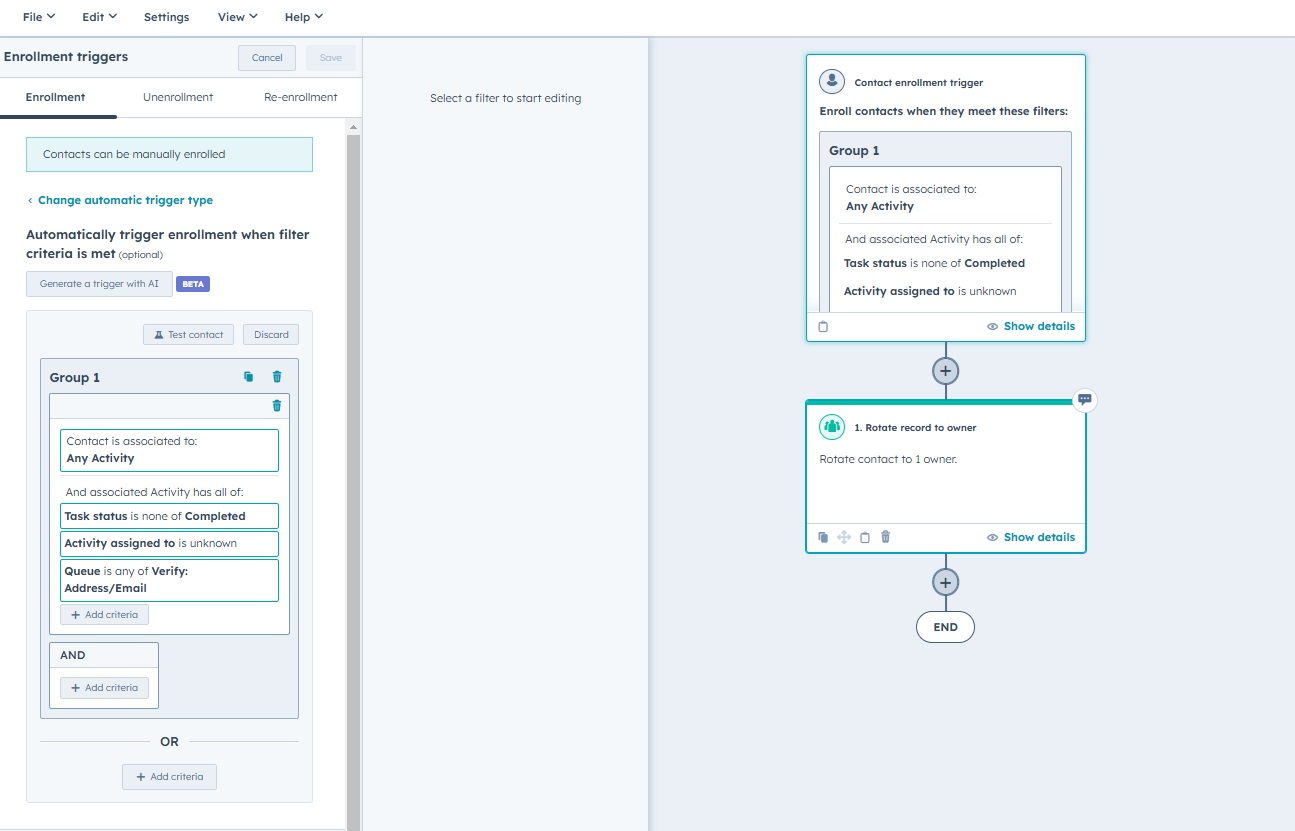Select the move icon on Rotate record action

click(x=844, y=537)
